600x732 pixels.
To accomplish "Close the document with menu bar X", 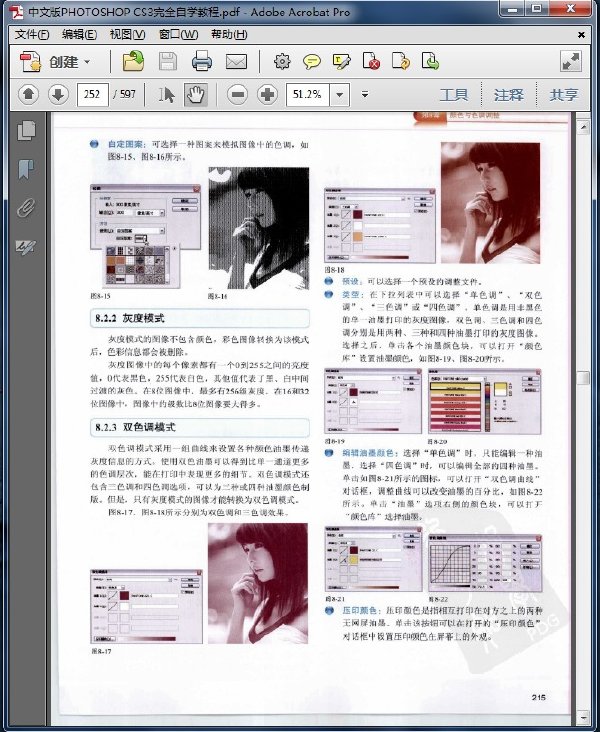I will [x=581, y=35].
